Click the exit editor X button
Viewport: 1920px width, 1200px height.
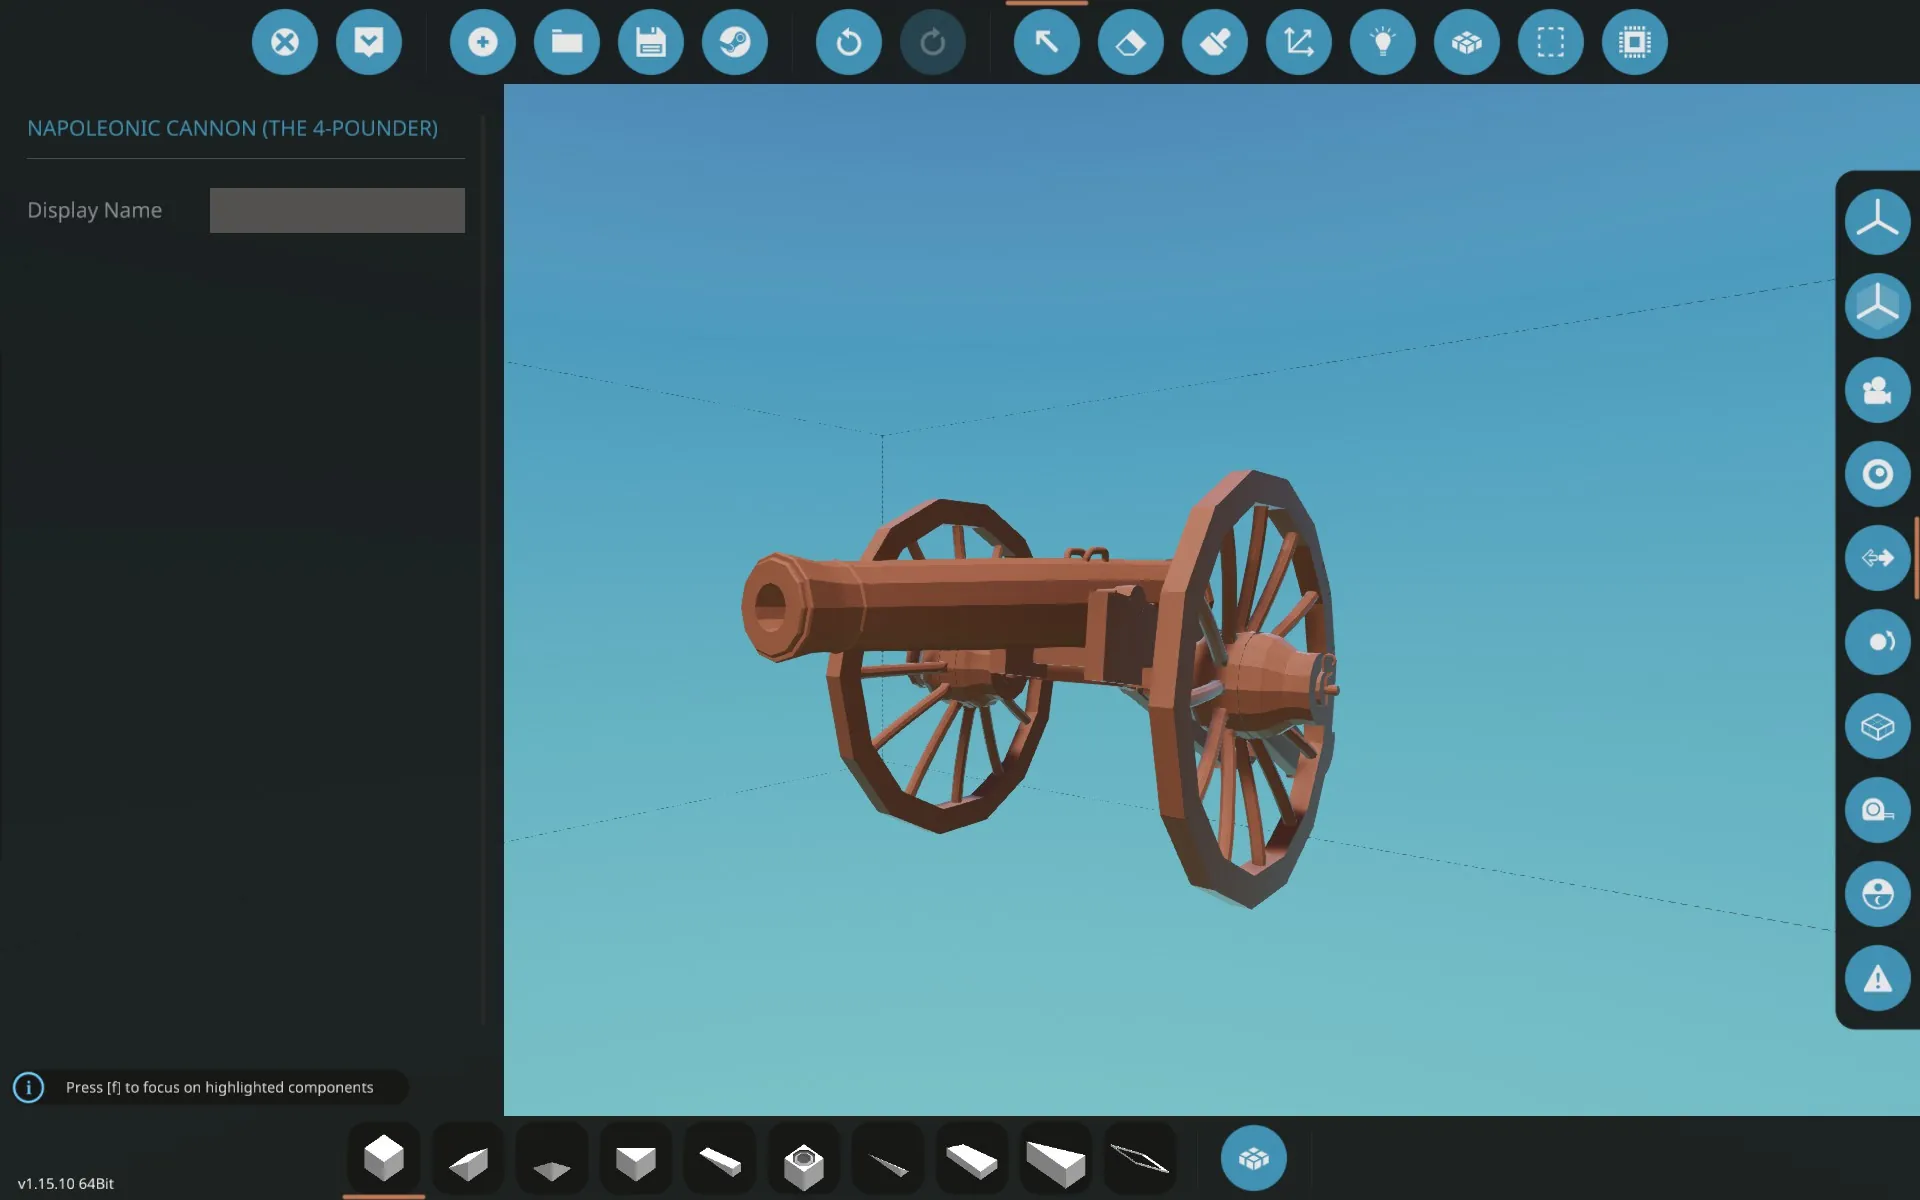[285, 42]
